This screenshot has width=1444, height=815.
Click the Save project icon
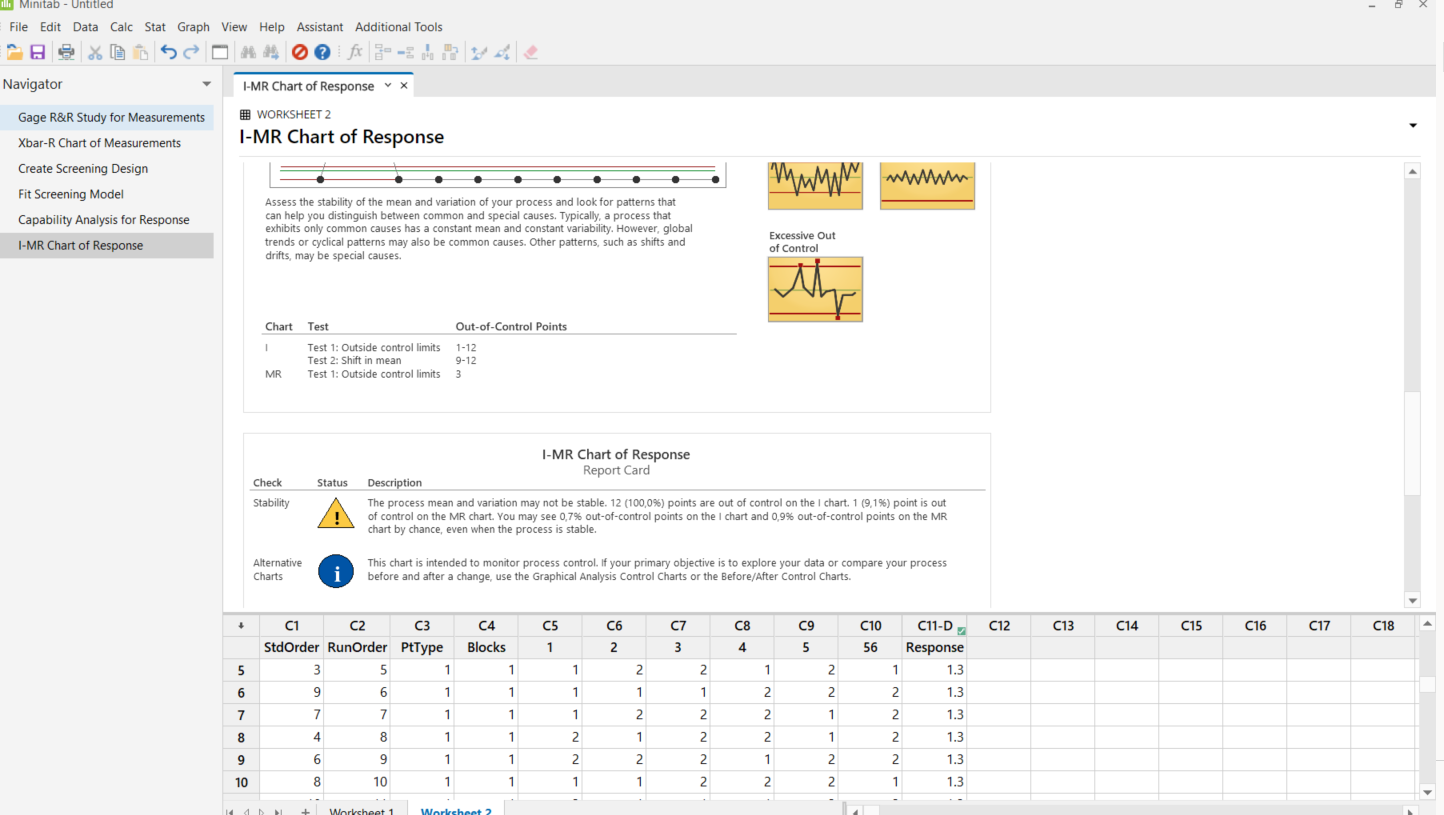(37, 52)
